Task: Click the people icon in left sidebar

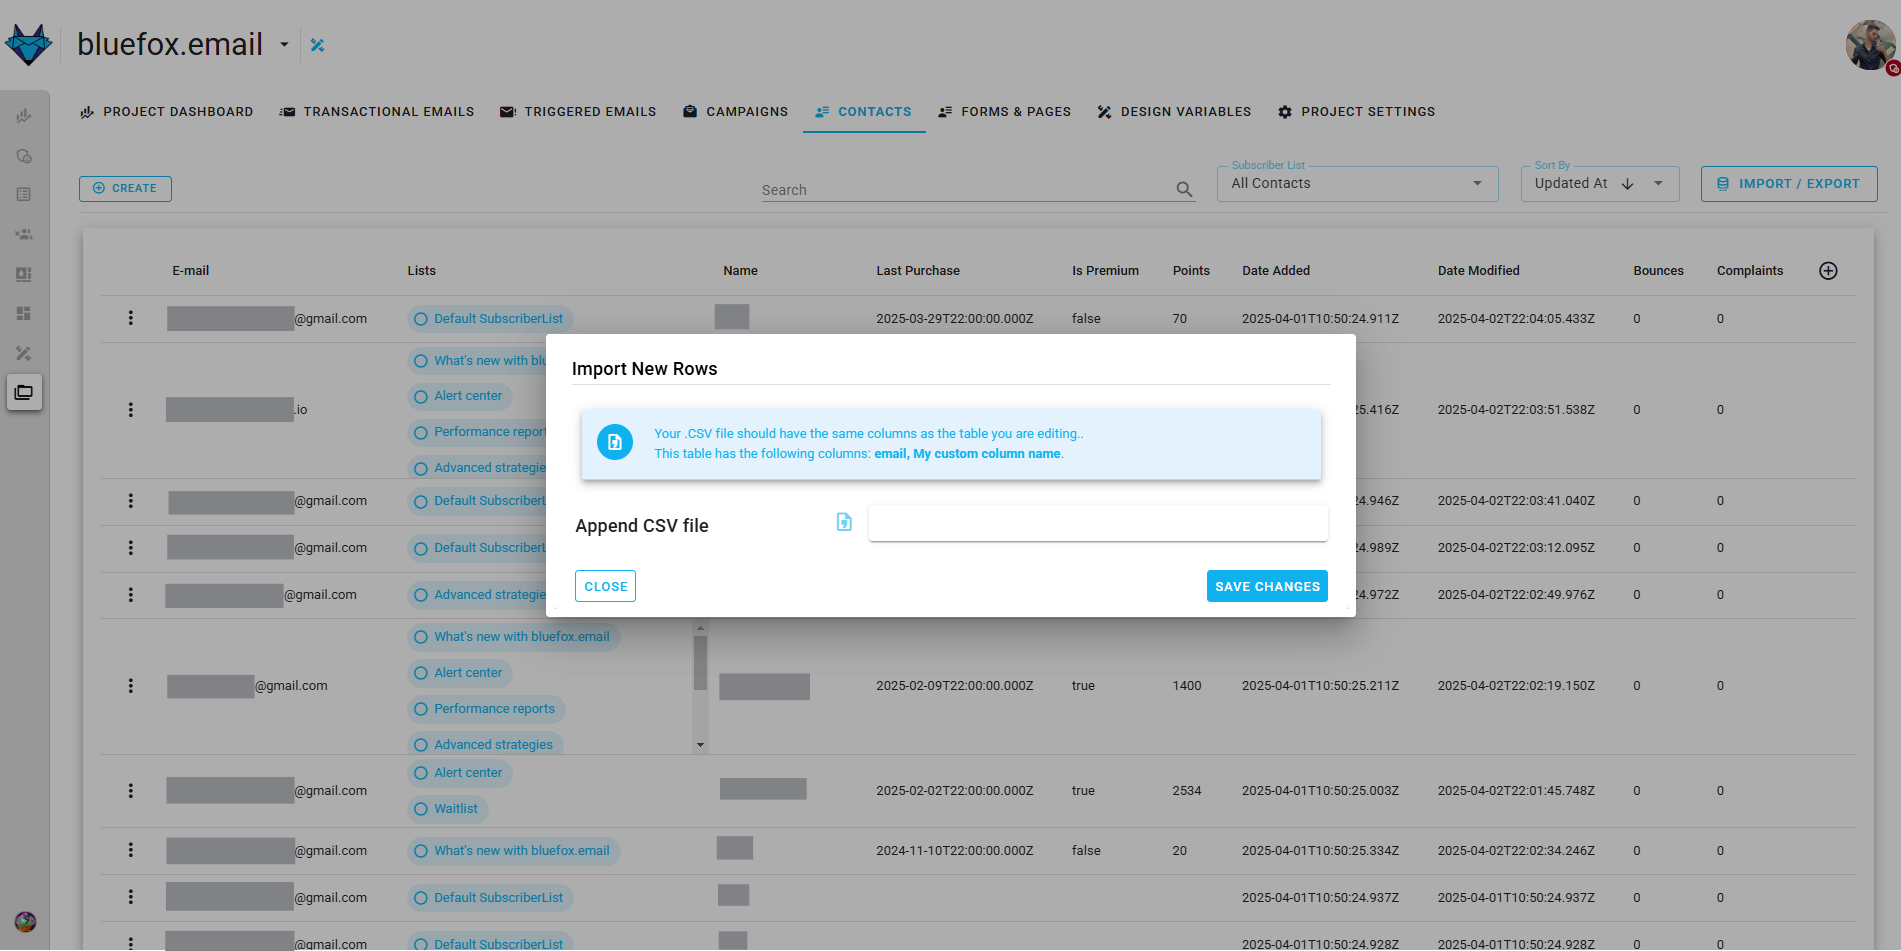Action: [24, 234]
